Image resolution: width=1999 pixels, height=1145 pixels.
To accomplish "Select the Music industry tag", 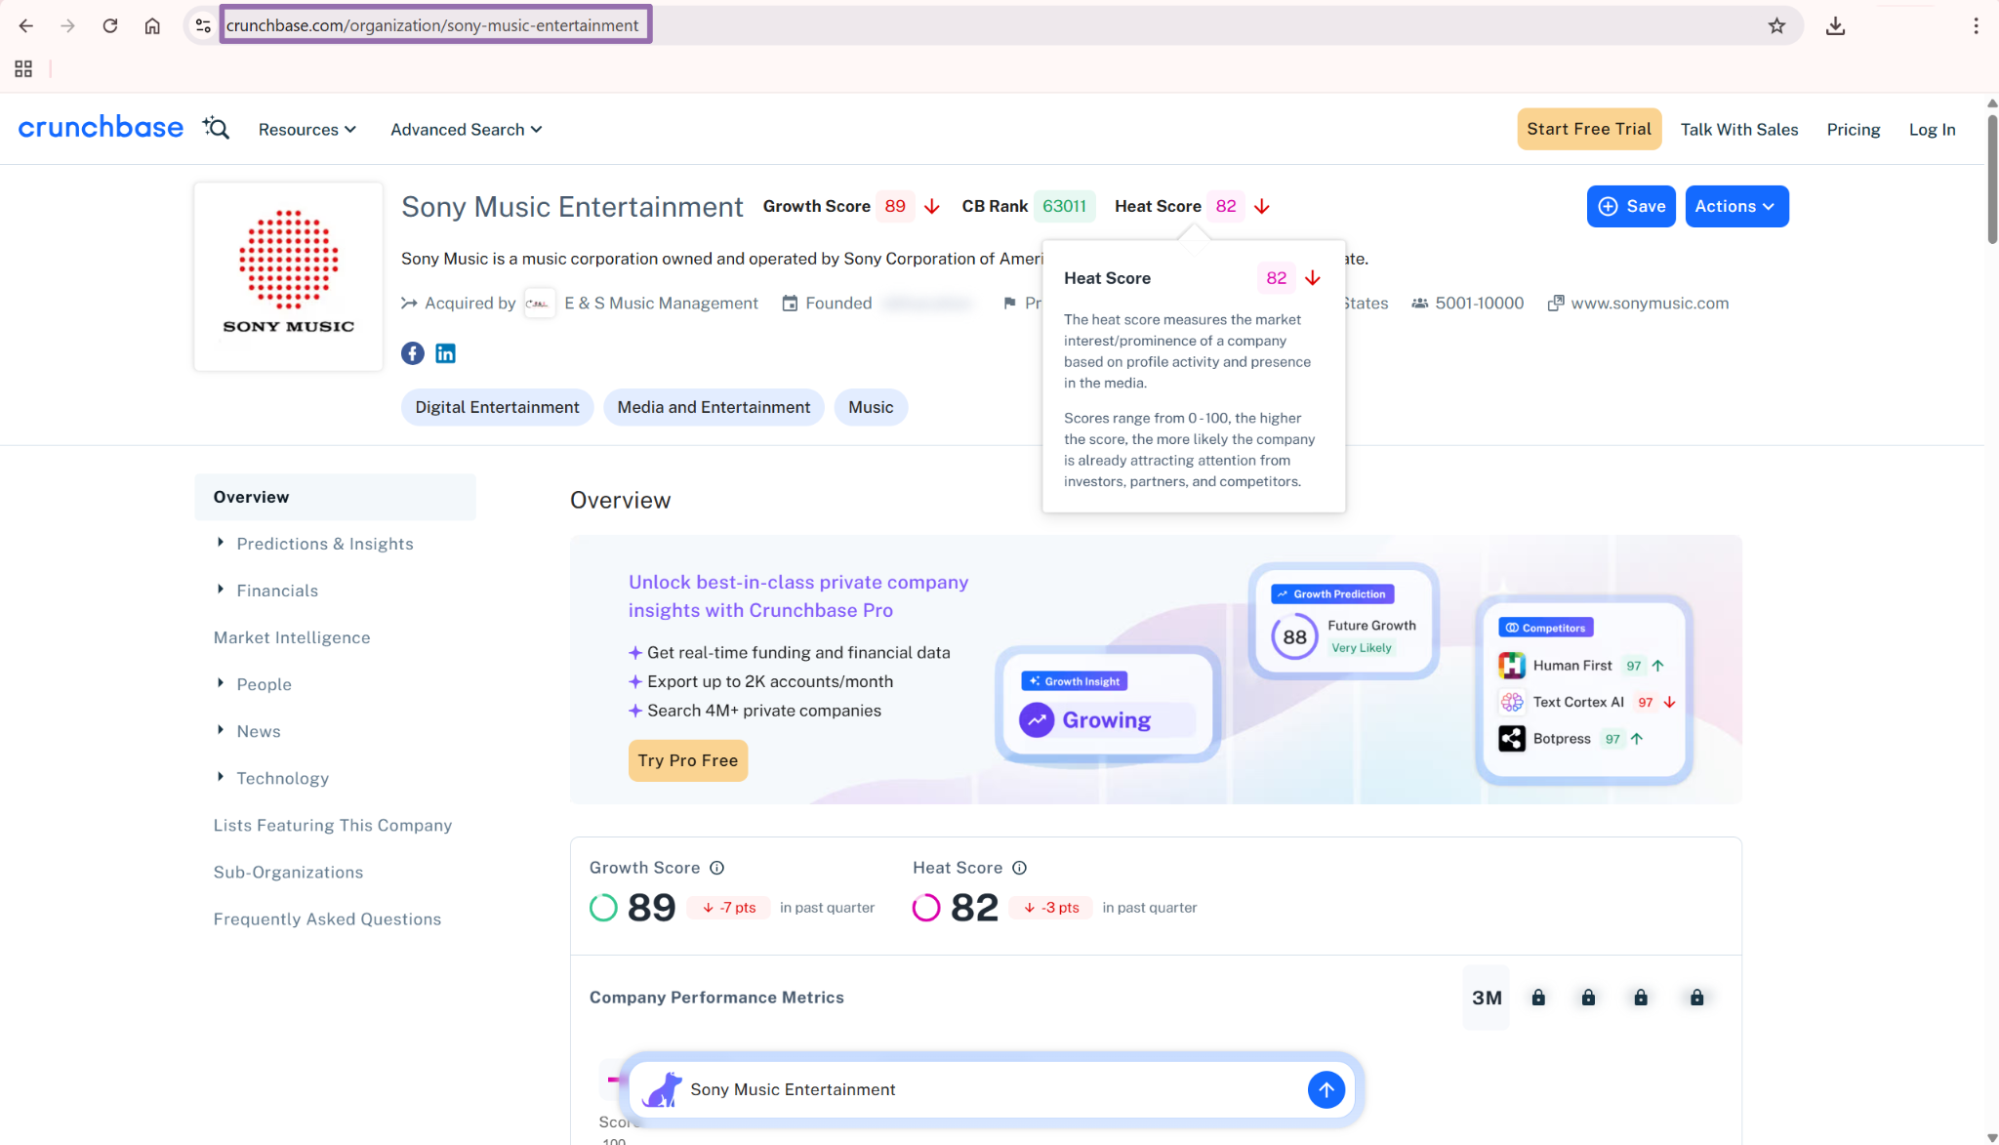I will pyautogui.click(x=870, y=407).
